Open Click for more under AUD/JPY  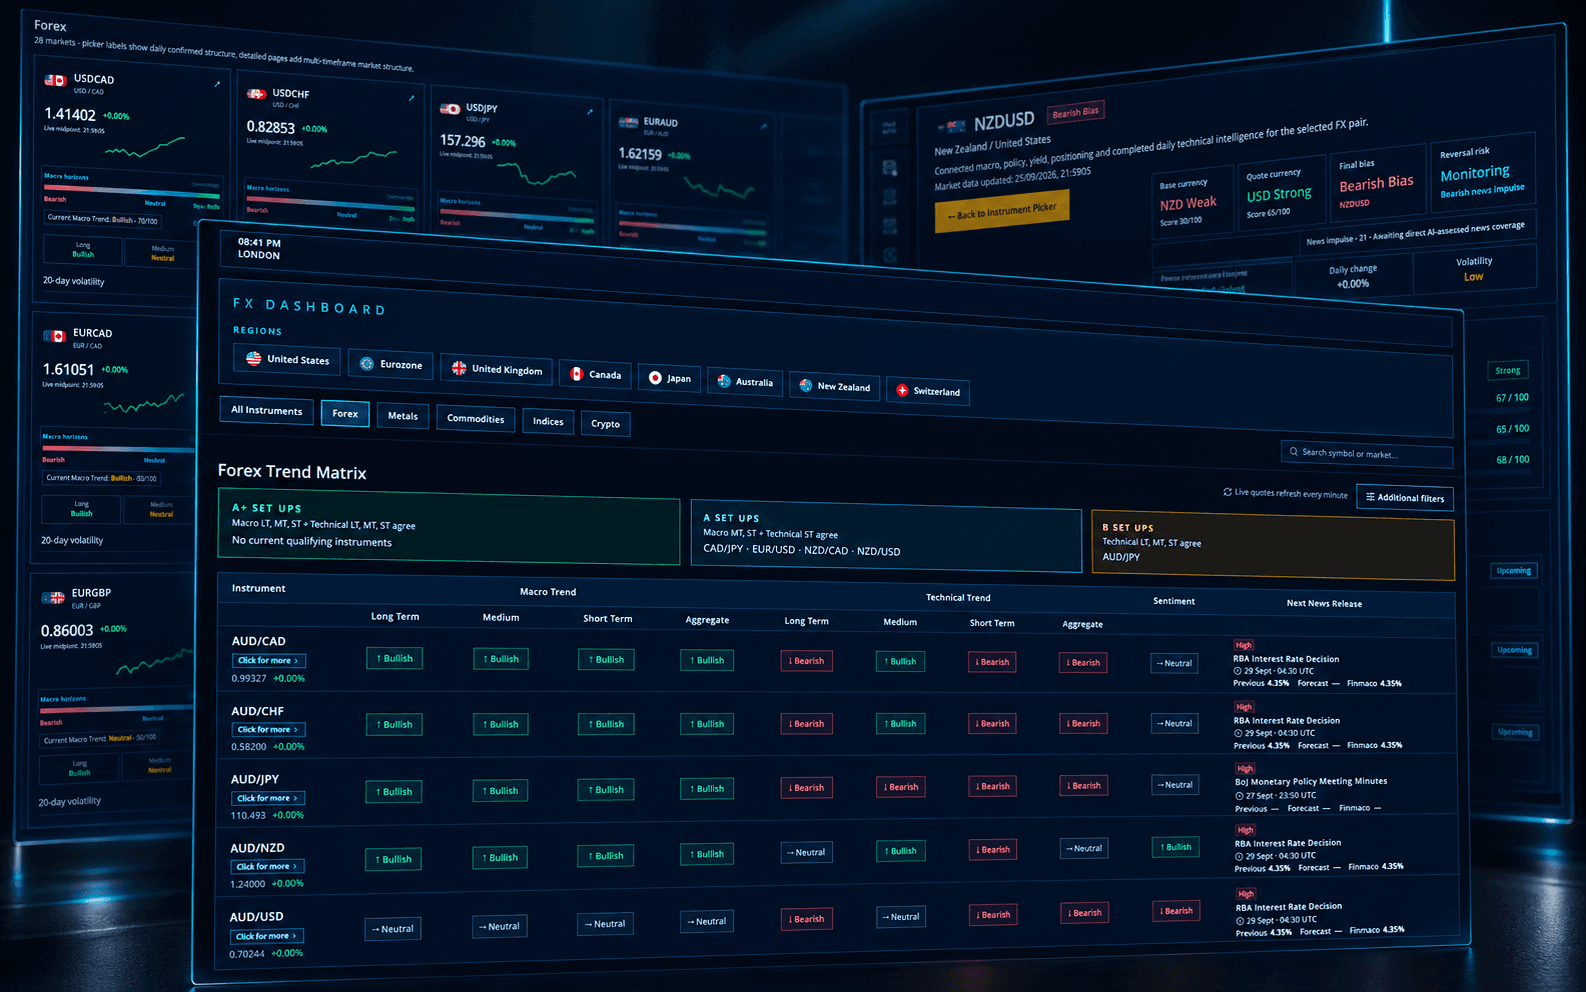[x=268, y=798]
